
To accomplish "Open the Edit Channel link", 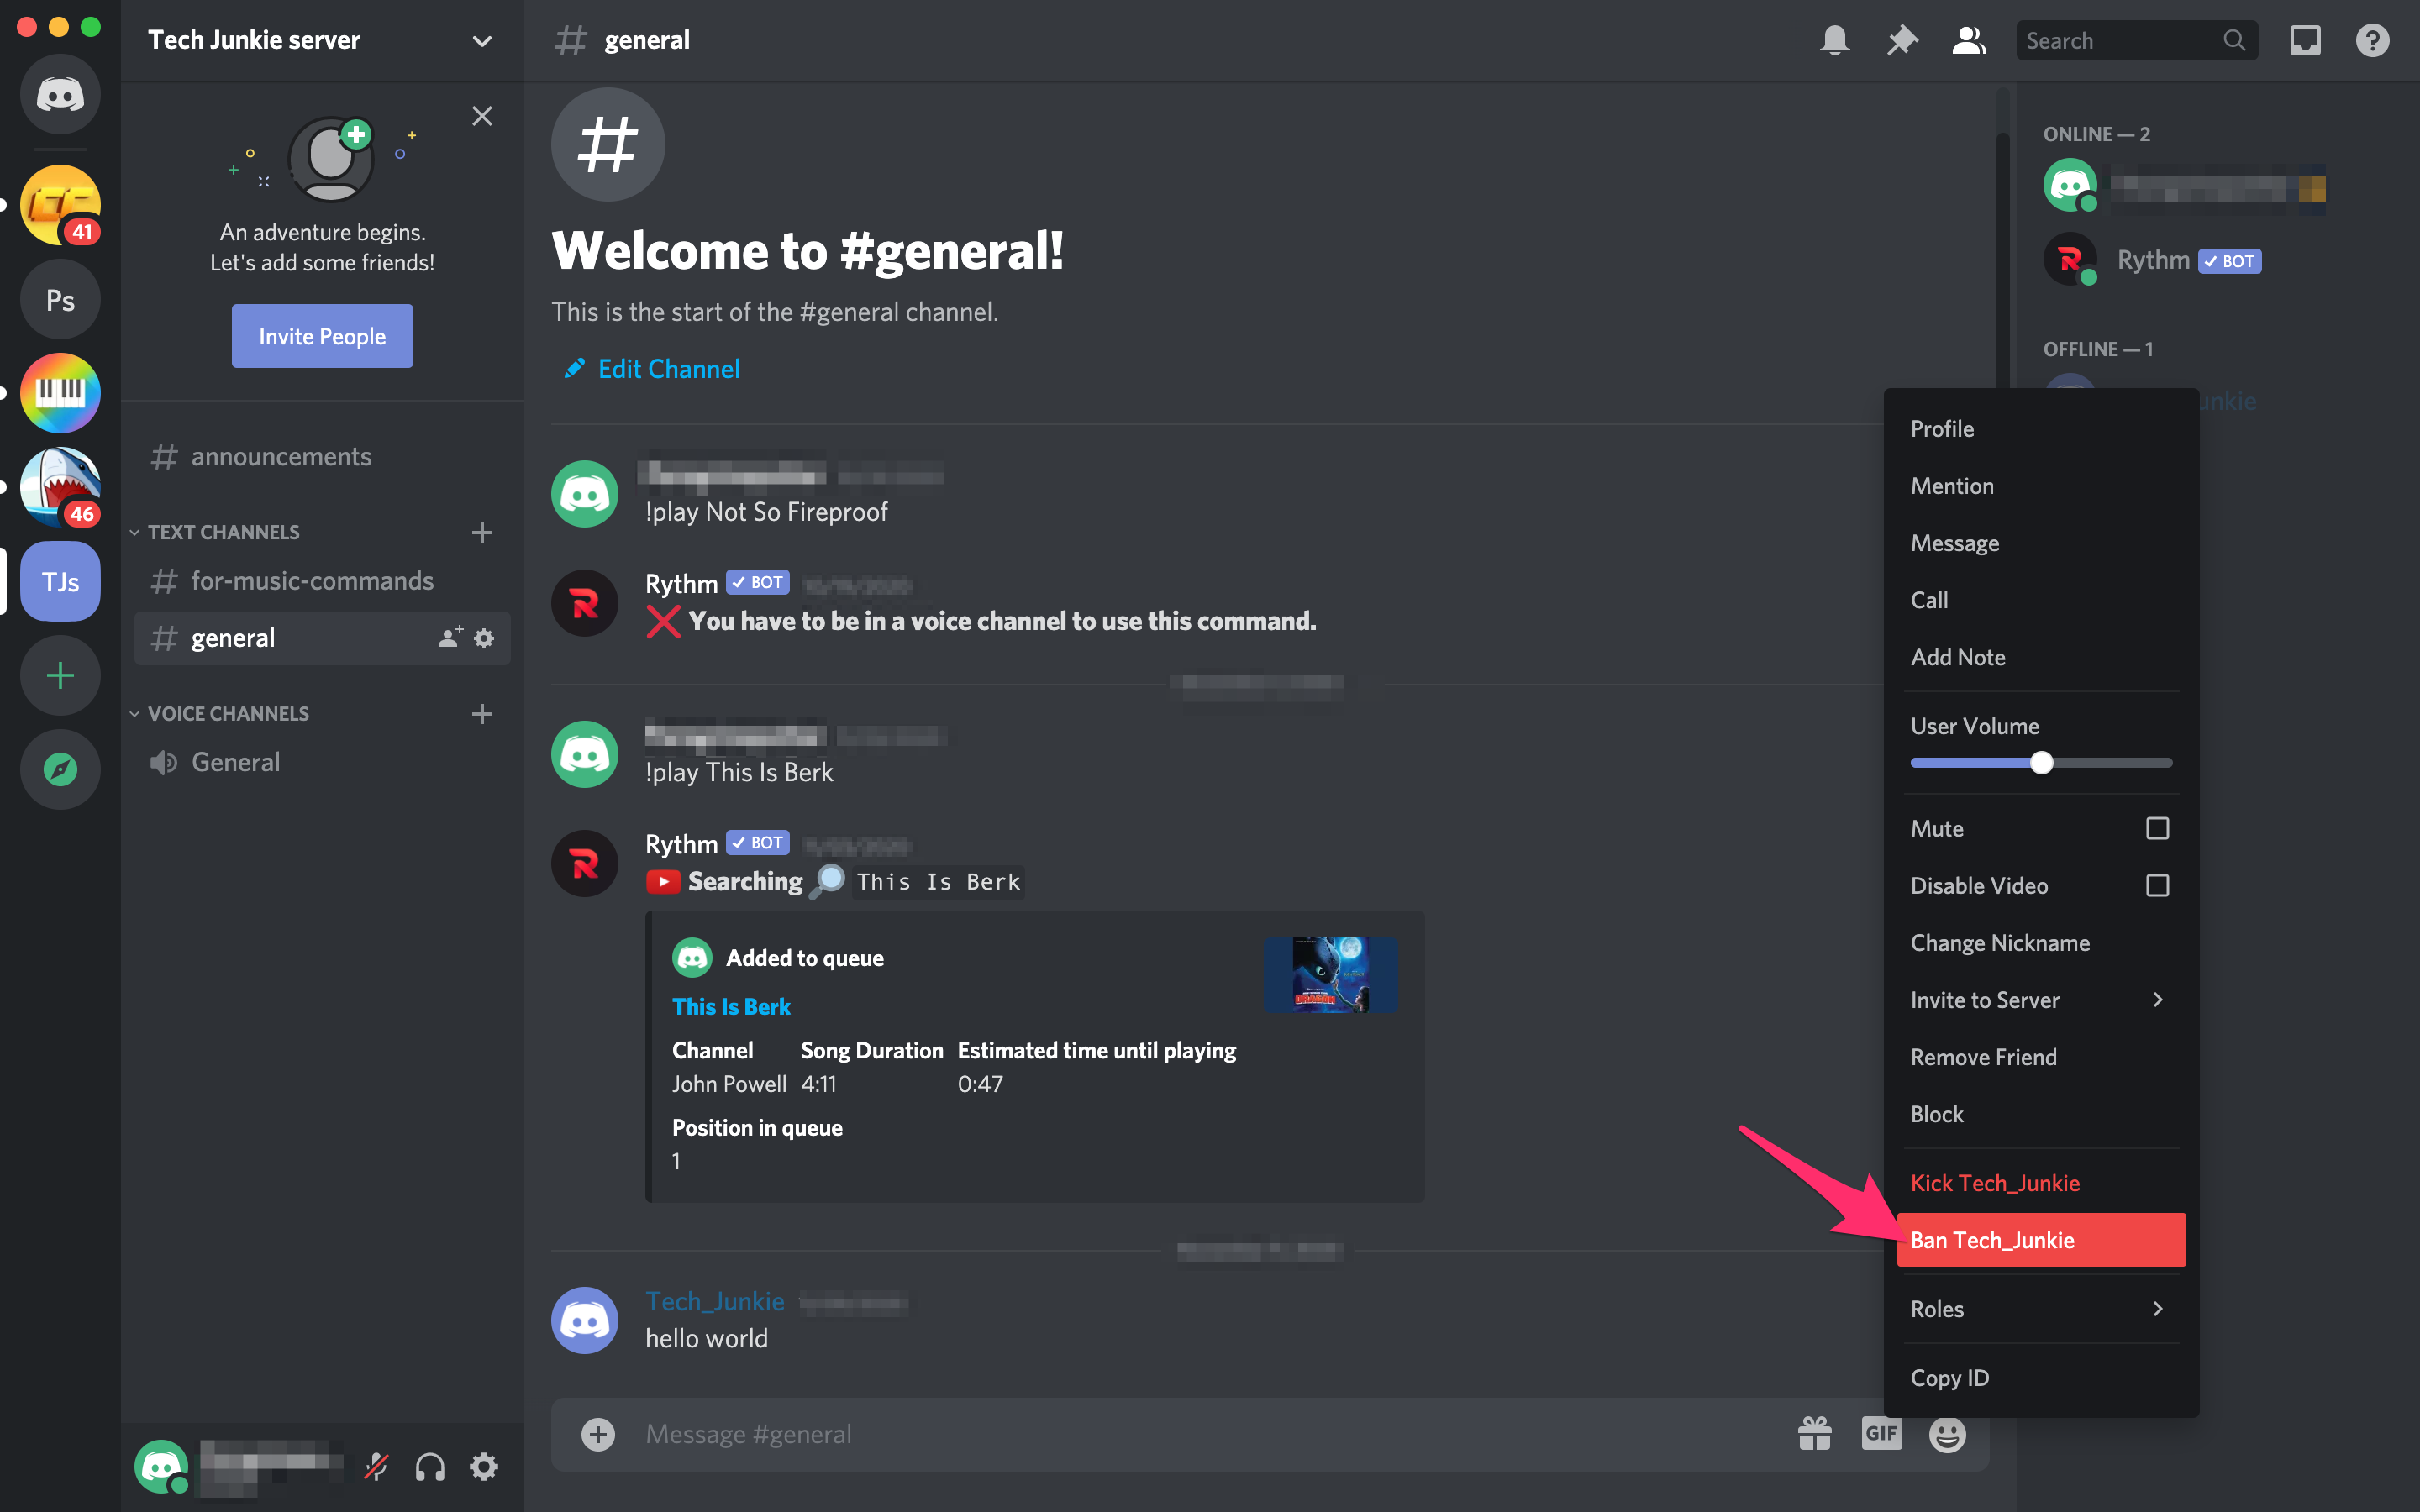I will (668, 368).
